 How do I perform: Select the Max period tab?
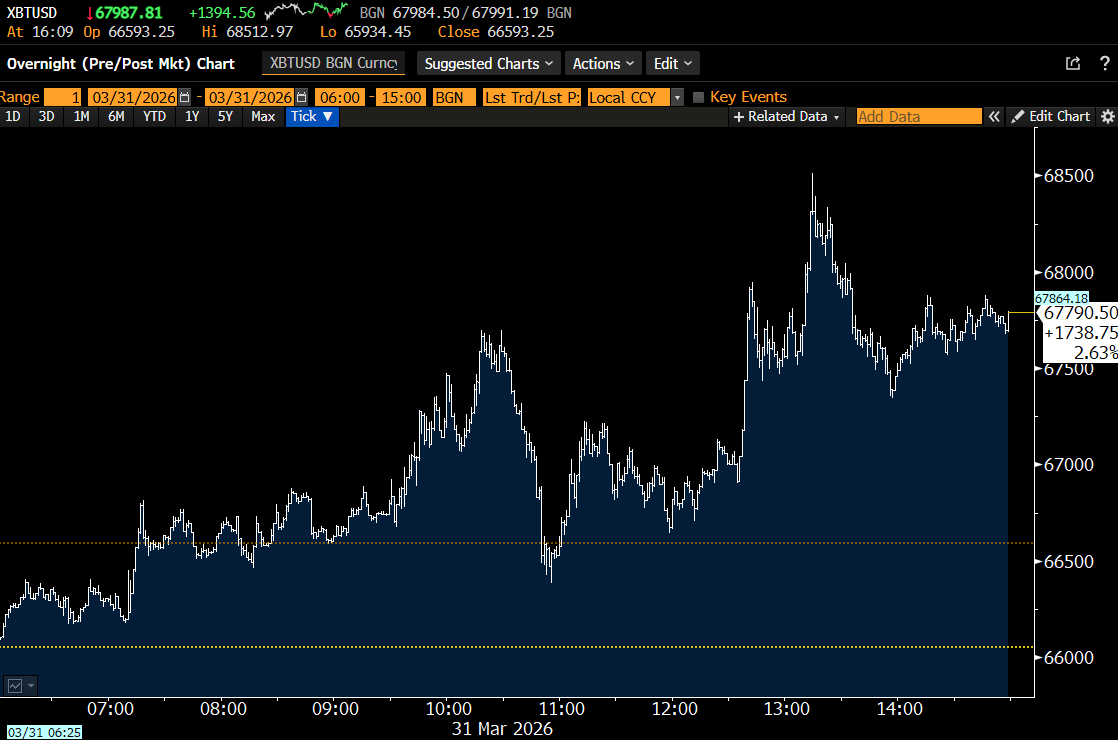(263, 117)
